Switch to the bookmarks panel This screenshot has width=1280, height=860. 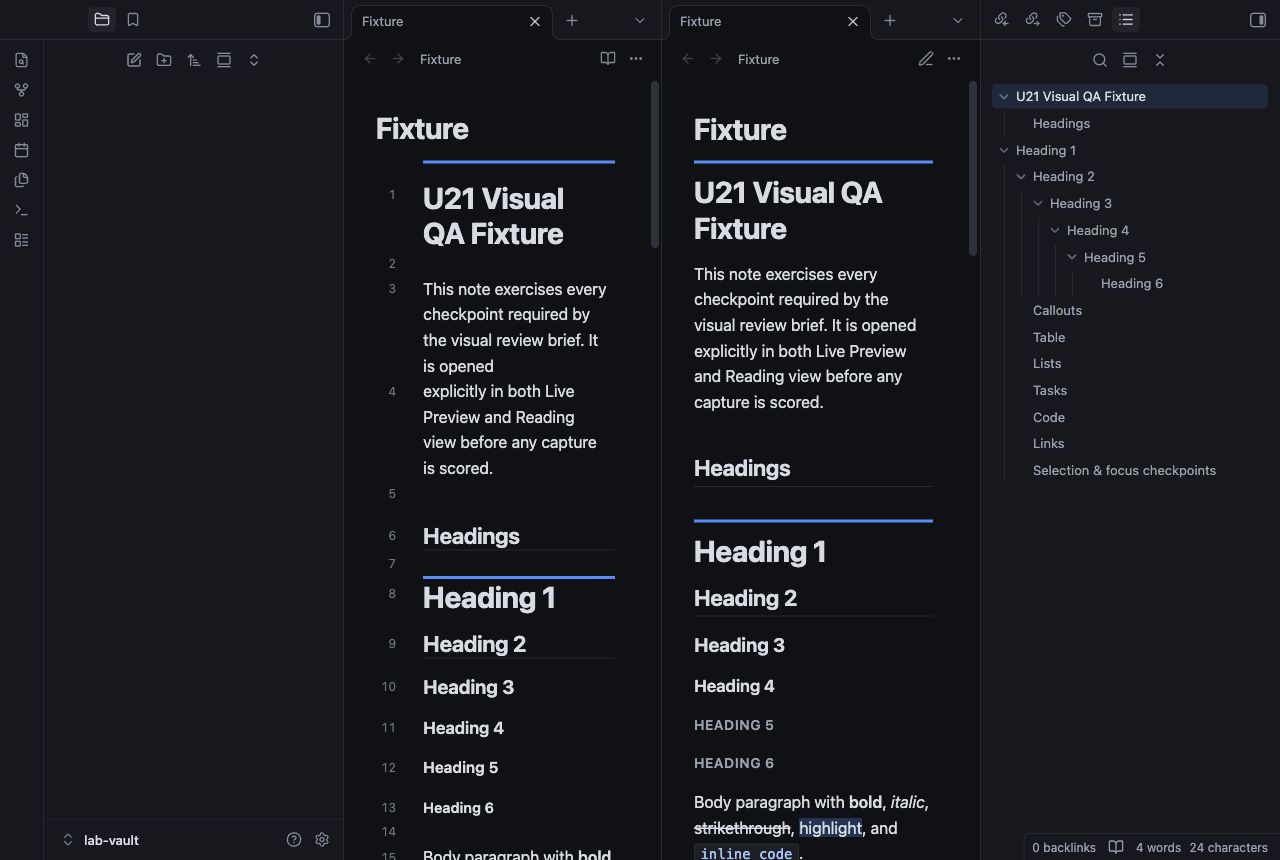coord(133,20)
